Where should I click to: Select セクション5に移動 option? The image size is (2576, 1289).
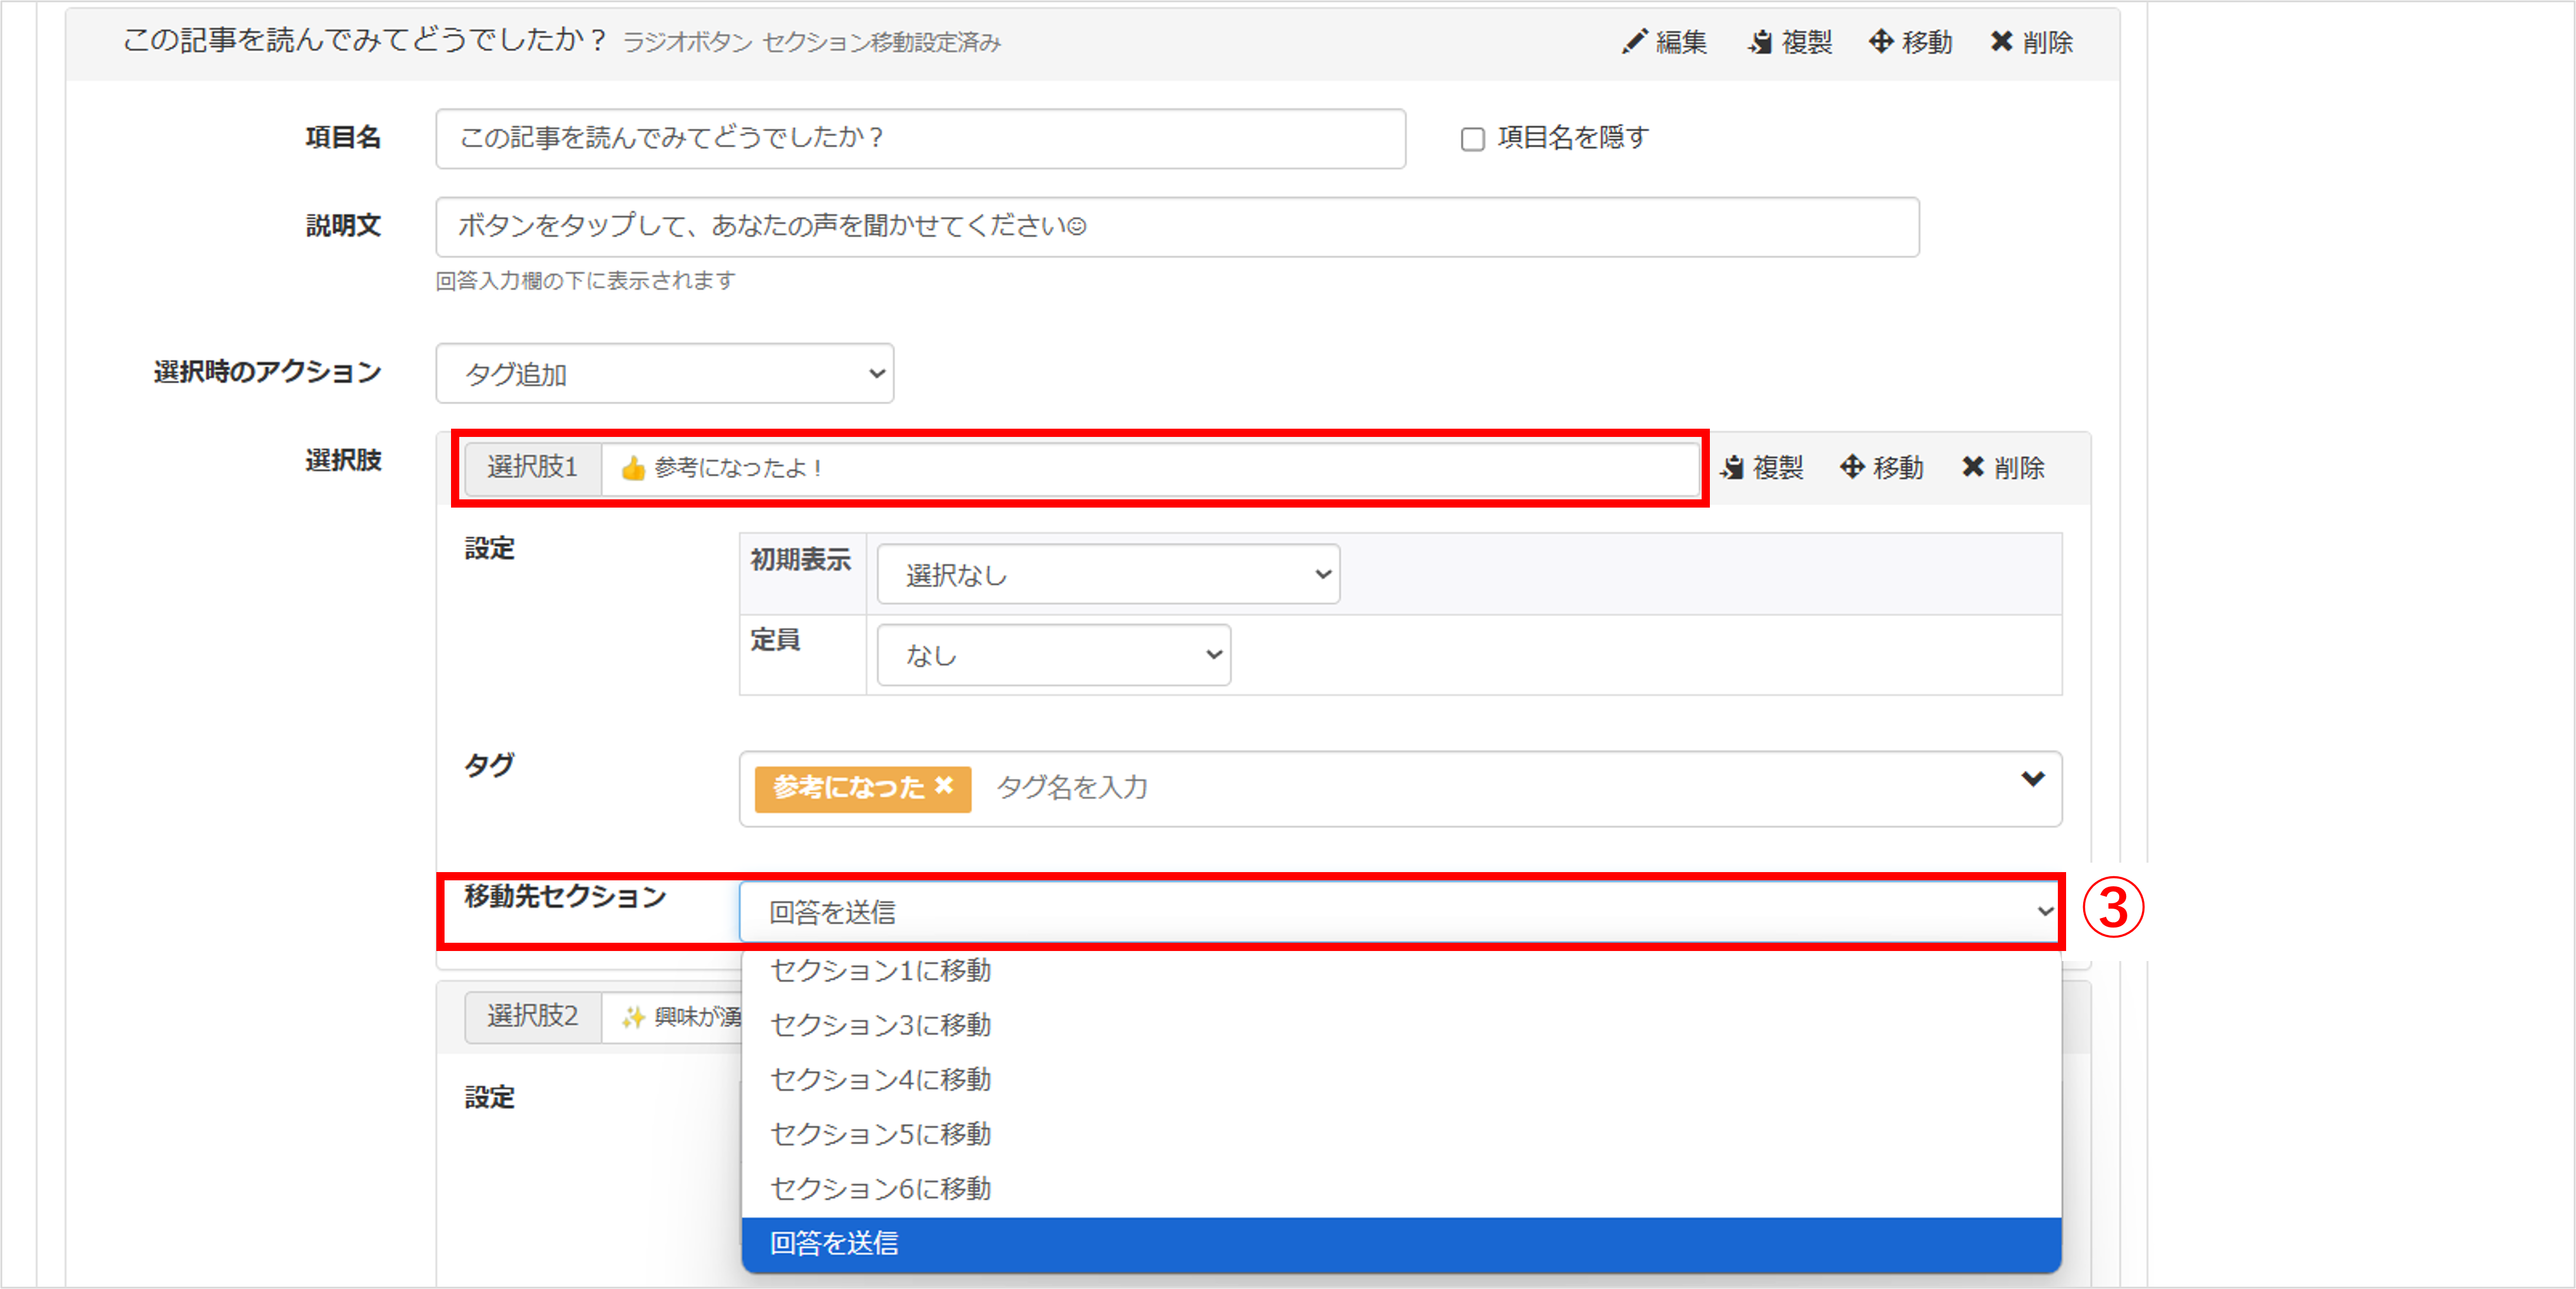tap(1401, 1134)
